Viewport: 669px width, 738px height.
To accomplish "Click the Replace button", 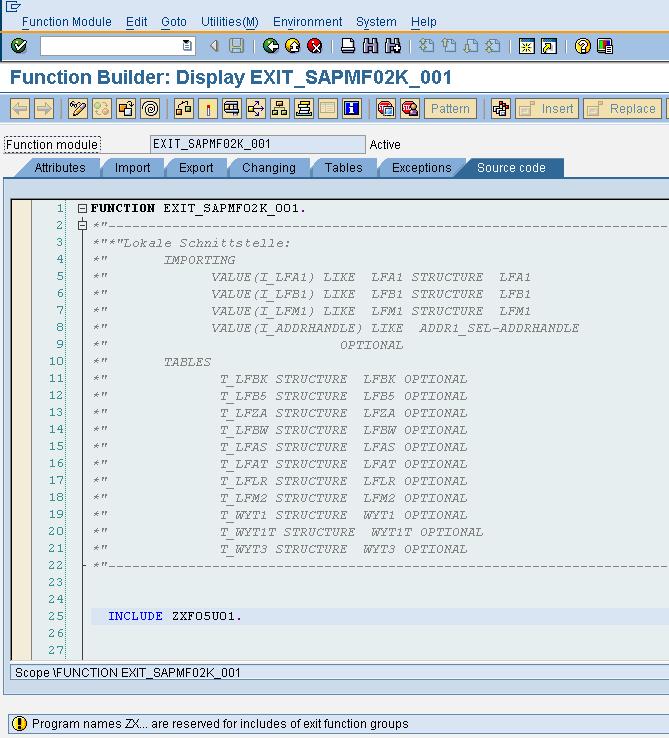I will [622, 109].
